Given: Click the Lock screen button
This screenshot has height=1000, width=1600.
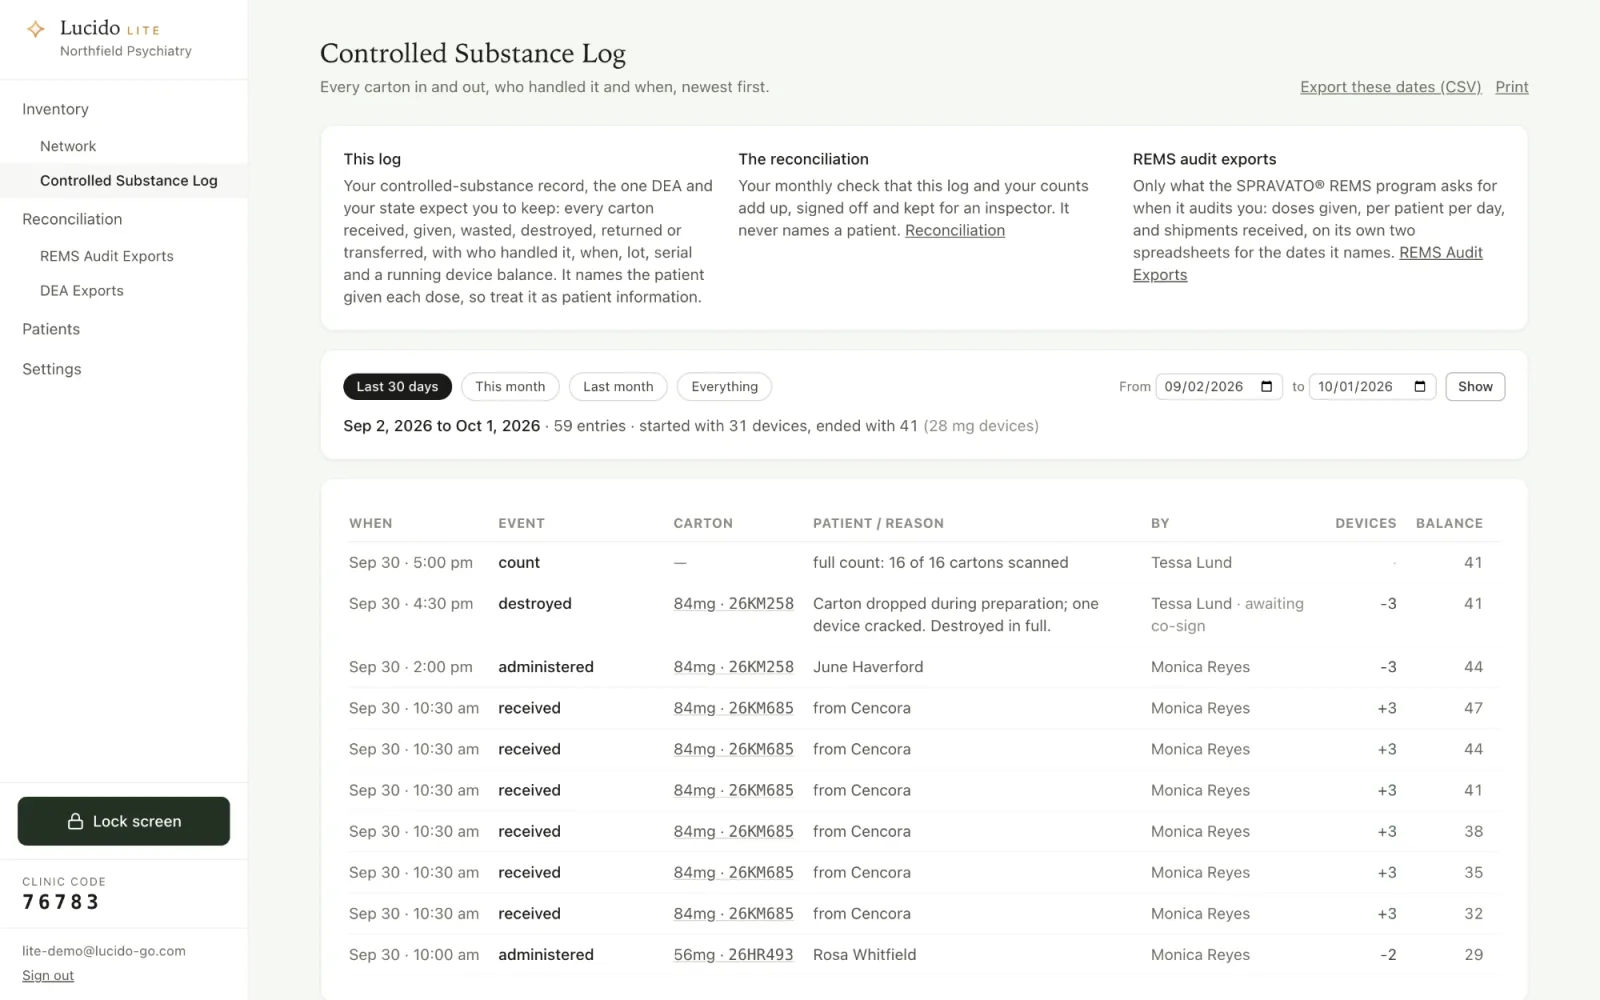Looking at the screenshot, I should click(x=124, y=821).
